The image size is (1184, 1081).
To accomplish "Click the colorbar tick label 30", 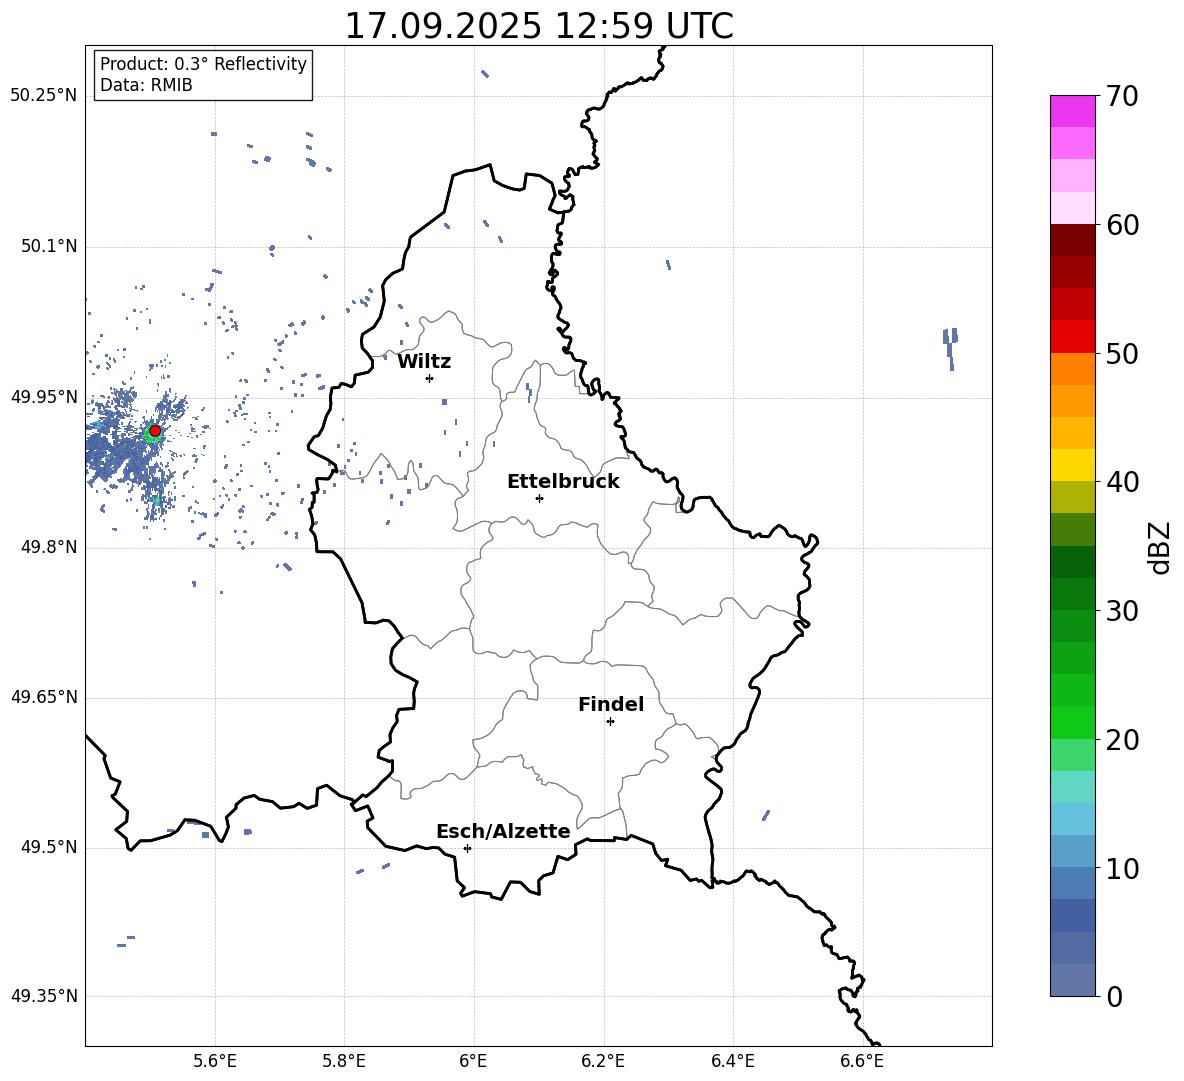I will [1122, 611].
